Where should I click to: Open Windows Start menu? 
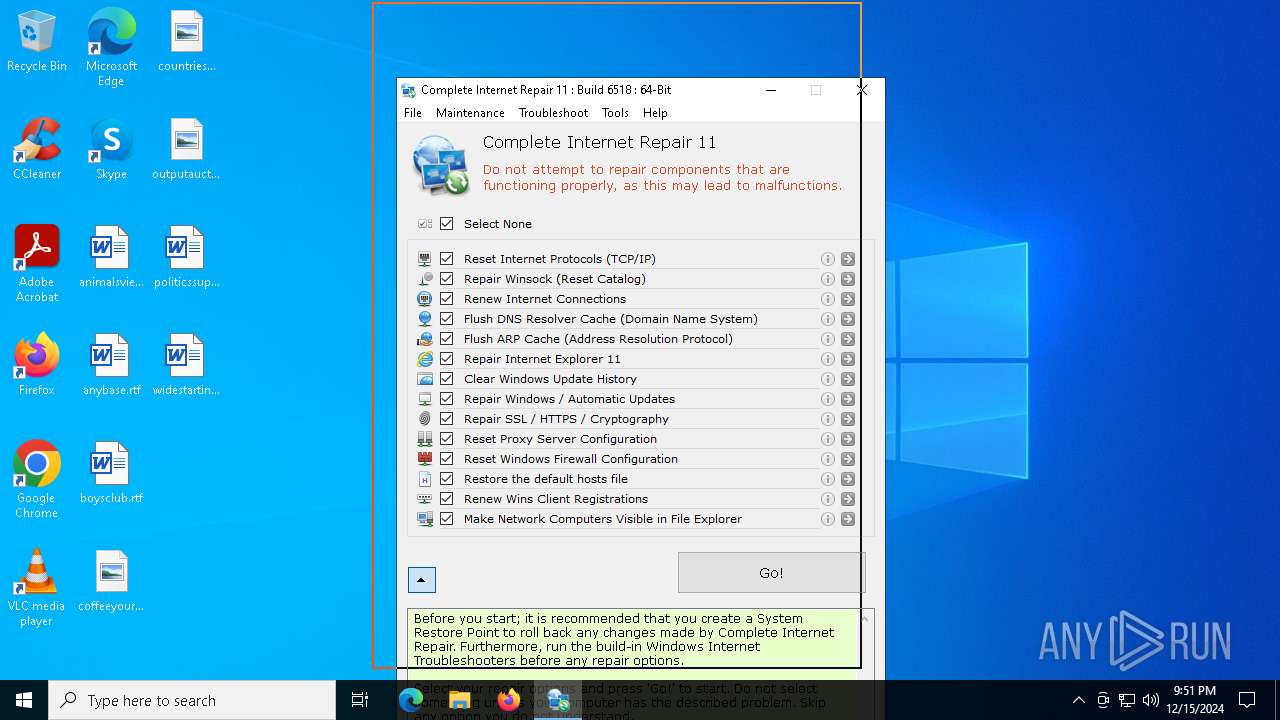coord(24,700)
